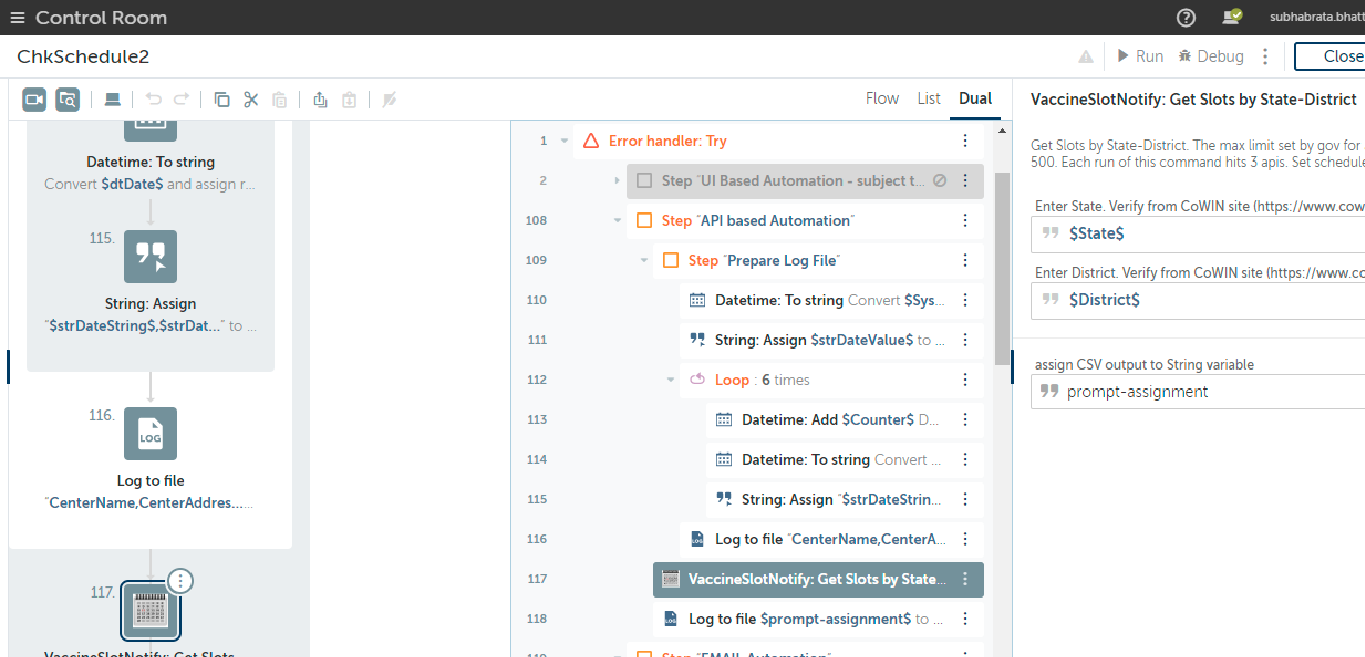This screenshot has width=1365, height=657.
Task: Switch to the Flow view tab
Action: [882, 98]
